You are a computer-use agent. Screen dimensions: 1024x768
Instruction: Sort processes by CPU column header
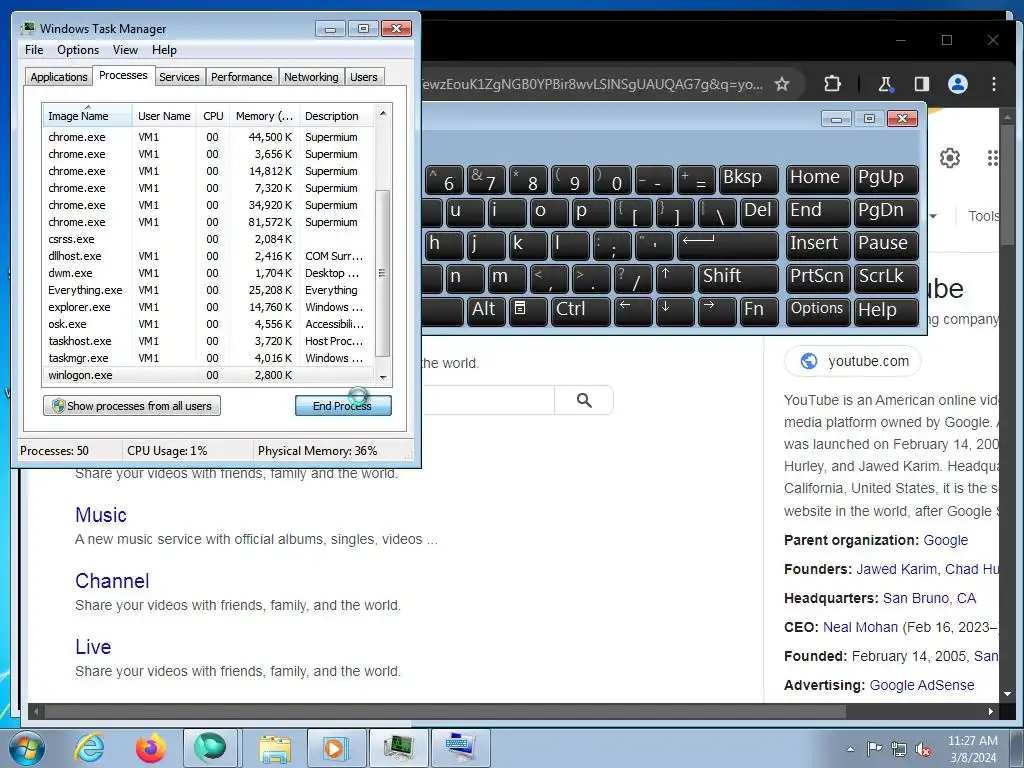[213, 116]
